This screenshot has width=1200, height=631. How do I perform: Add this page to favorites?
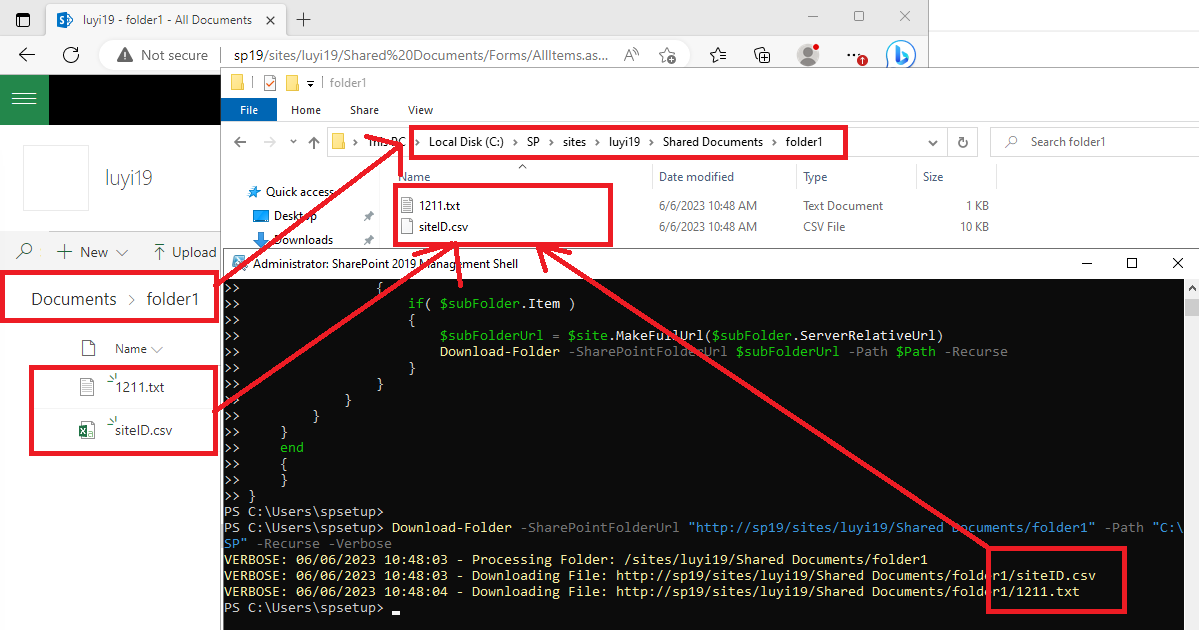[668, 56]
